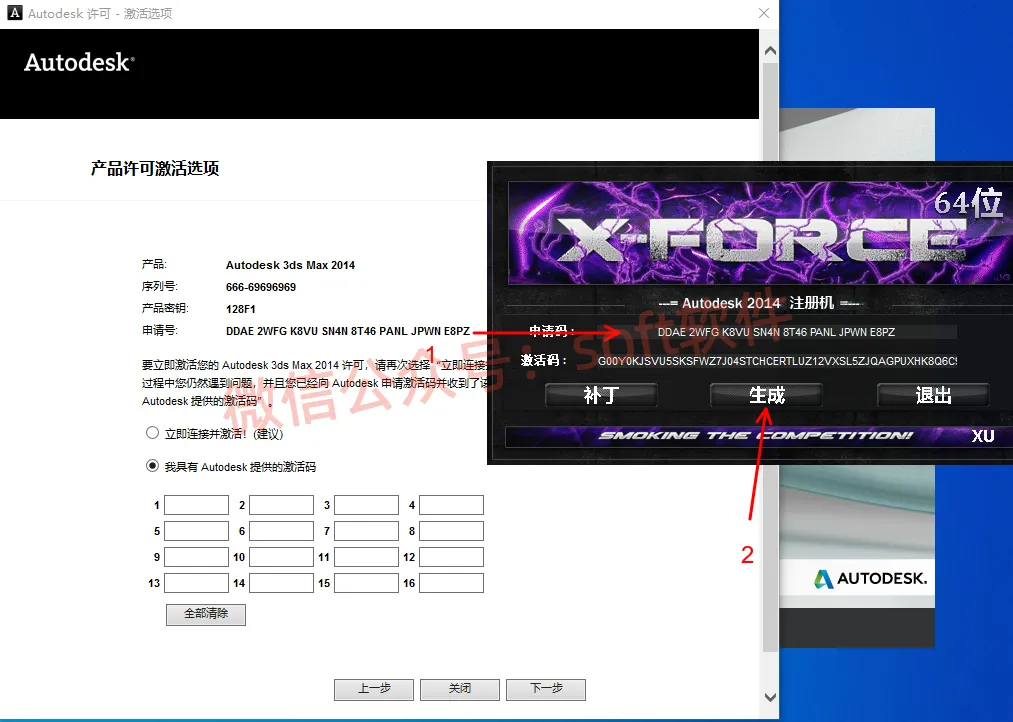Click 生成 generate button in keygen
The height and width of the screenshot is (722, 1013).
coord(766,395)
